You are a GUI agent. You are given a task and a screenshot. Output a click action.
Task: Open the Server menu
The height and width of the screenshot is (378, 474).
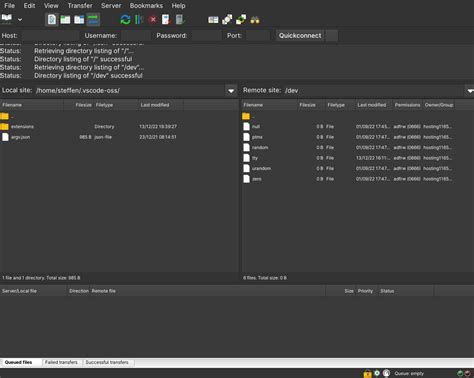click(111, 6)
